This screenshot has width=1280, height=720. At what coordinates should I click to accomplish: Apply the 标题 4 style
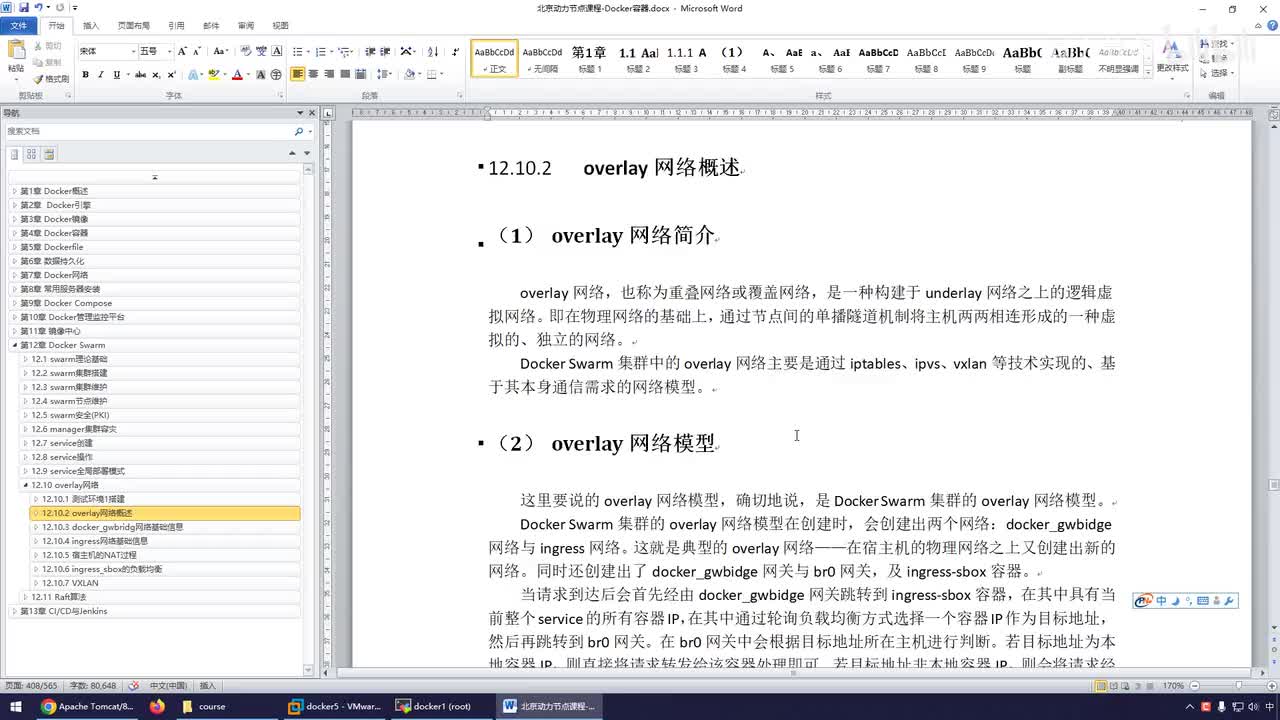(x=733, y=59)
